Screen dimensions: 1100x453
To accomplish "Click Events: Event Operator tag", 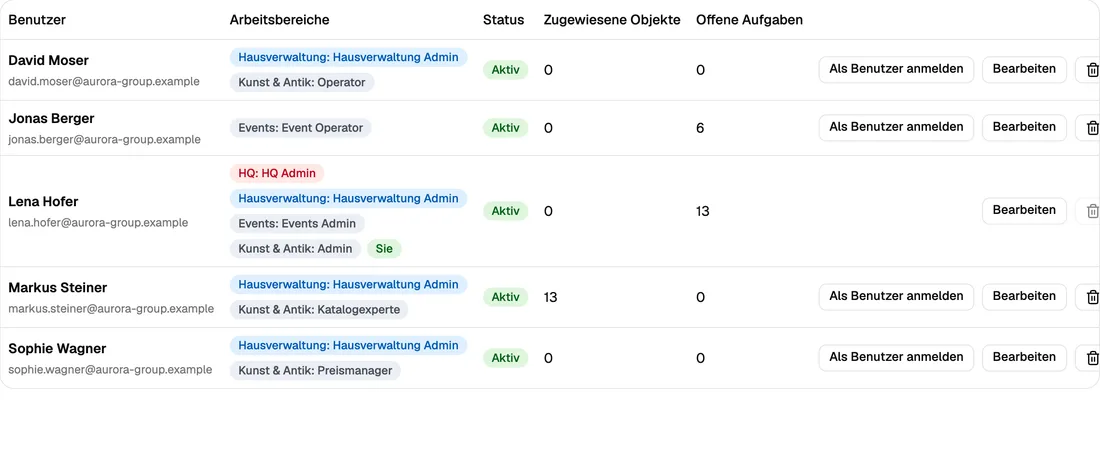I will 301,128.
